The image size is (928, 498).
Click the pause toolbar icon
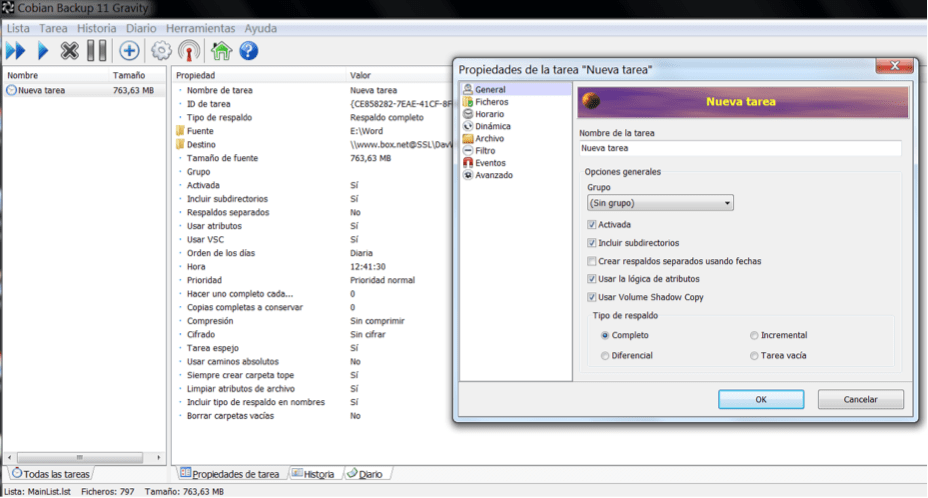(96, 51)
